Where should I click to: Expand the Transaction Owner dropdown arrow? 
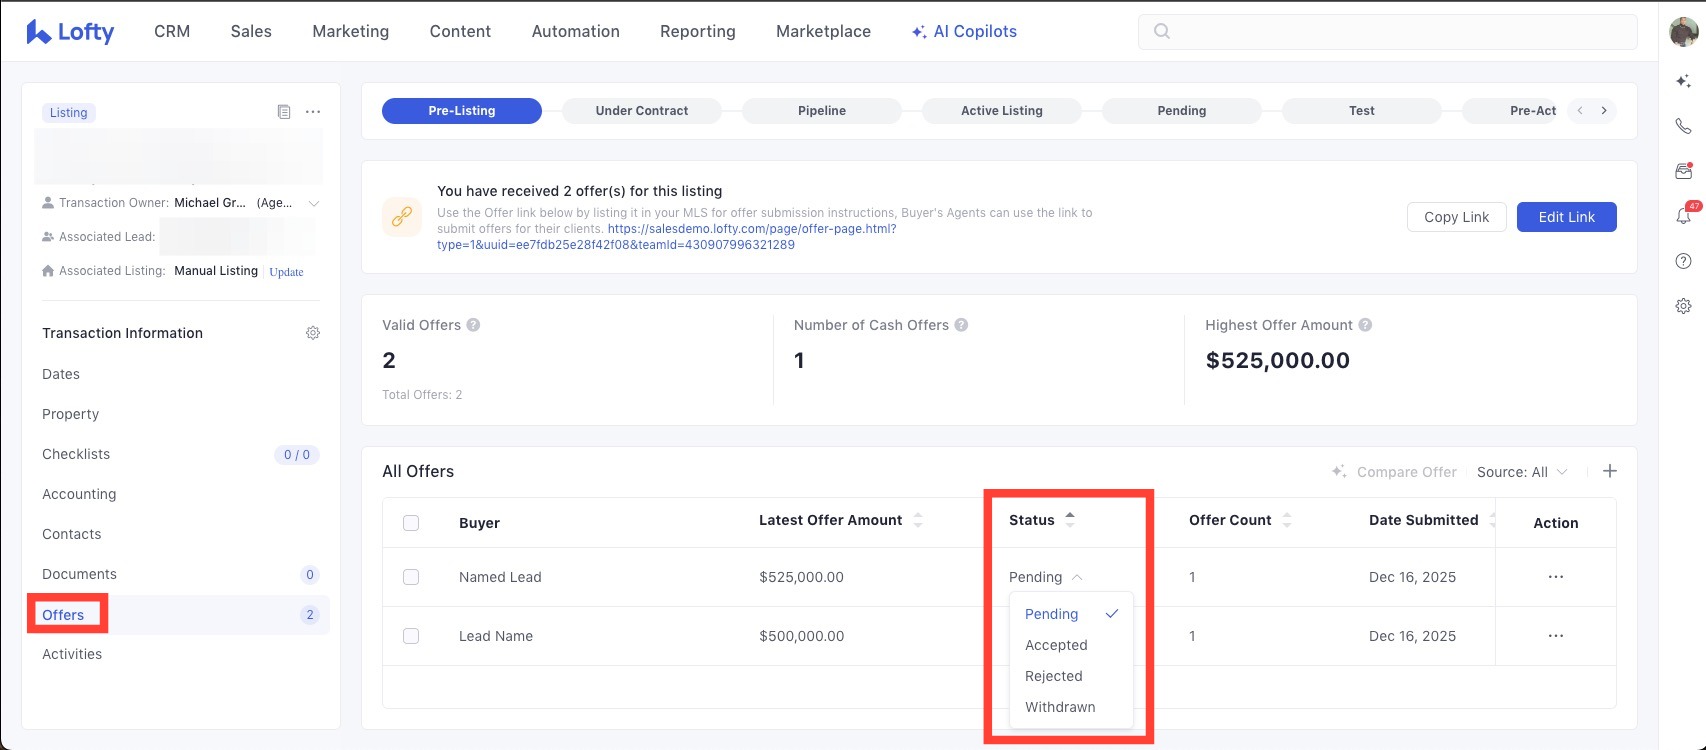tap(314, 203)
